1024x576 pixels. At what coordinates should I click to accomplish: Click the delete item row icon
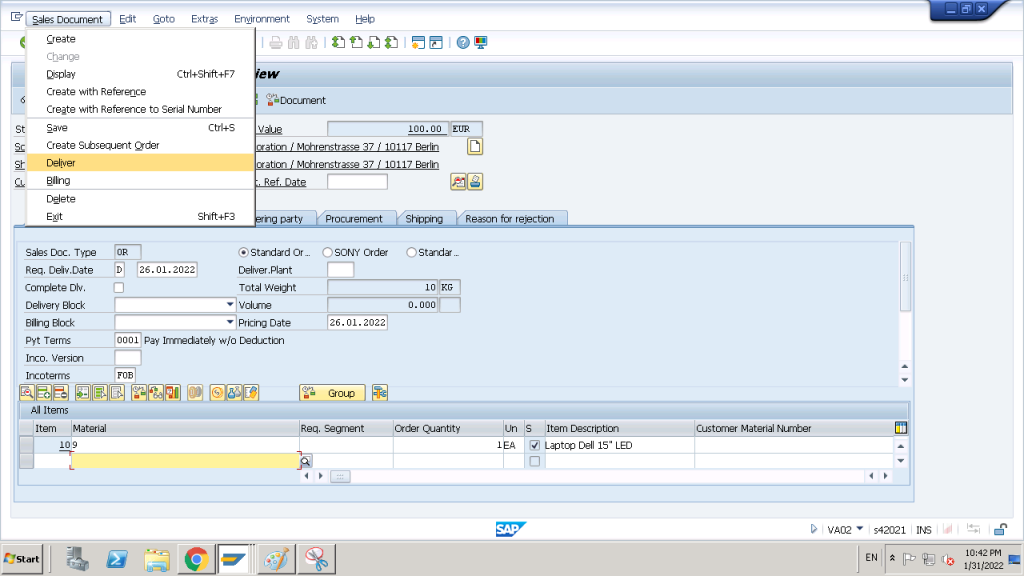[61, 392]
